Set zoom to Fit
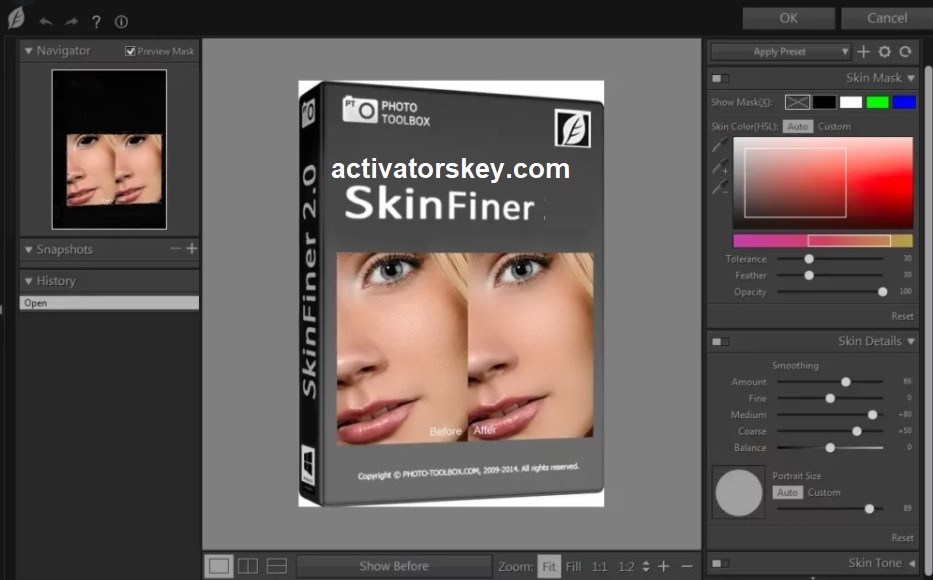933x580 pixels. coord(549,566)
